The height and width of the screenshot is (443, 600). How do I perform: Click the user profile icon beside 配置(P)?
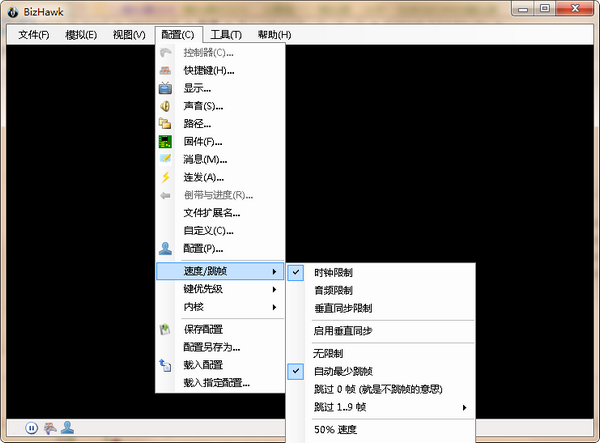(x=165, y=249)
